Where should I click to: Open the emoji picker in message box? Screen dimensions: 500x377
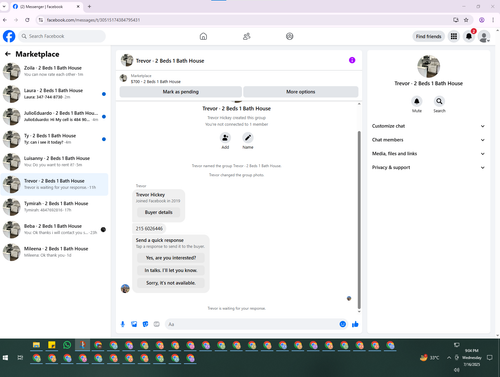tap(343, 324)
